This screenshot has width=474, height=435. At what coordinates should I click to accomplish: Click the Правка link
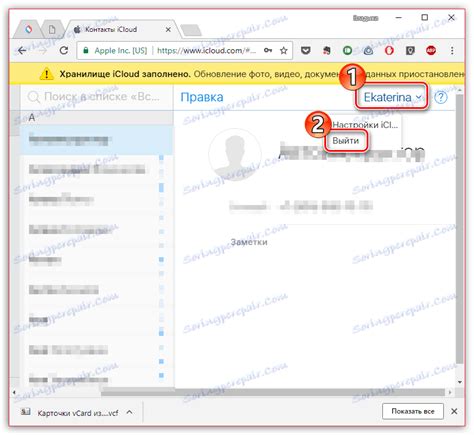coord(202,97)
